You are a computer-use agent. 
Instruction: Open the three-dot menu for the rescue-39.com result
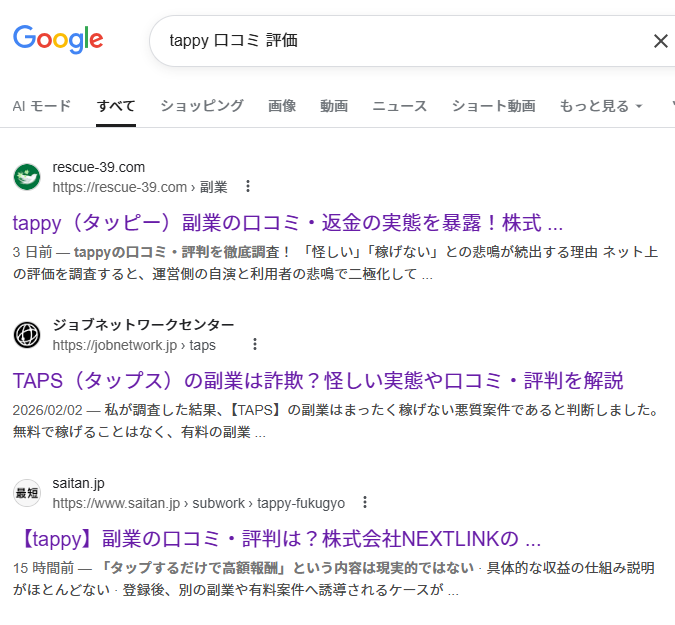[248, 186]
